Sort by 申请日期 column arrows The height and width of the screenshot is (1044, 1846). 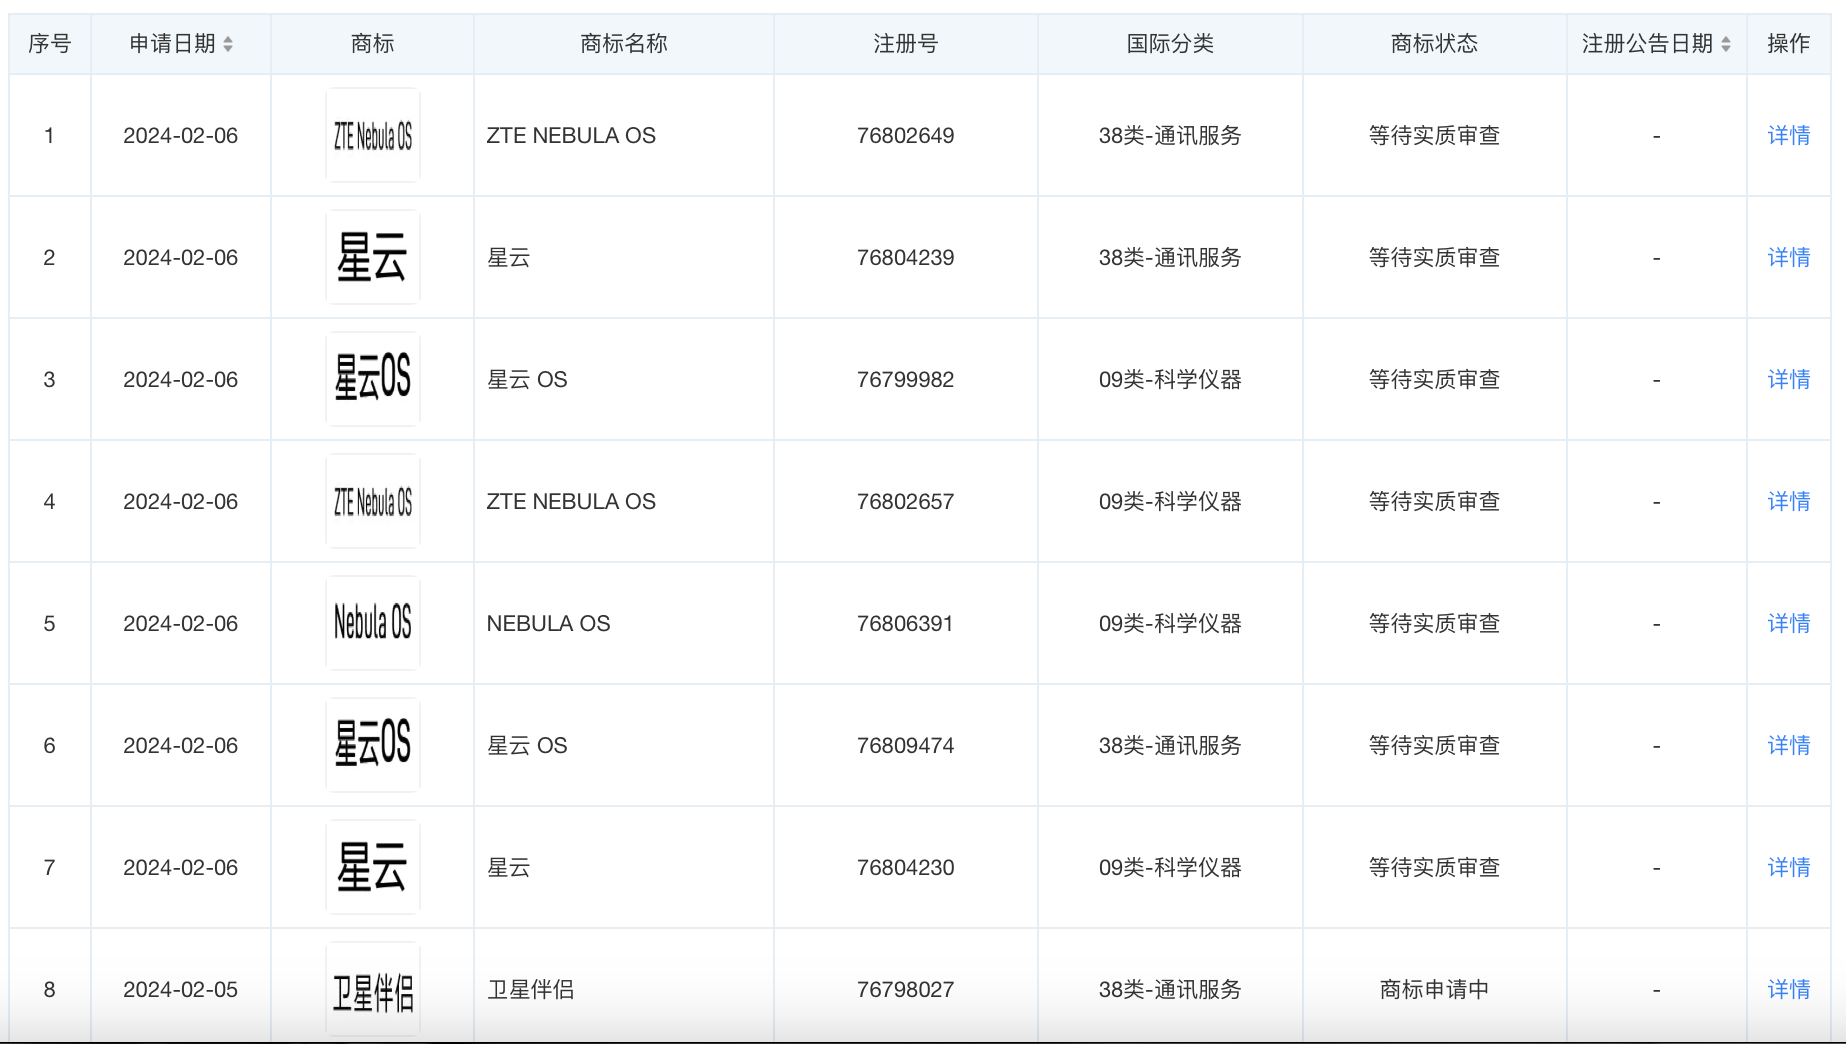[228, 44]
